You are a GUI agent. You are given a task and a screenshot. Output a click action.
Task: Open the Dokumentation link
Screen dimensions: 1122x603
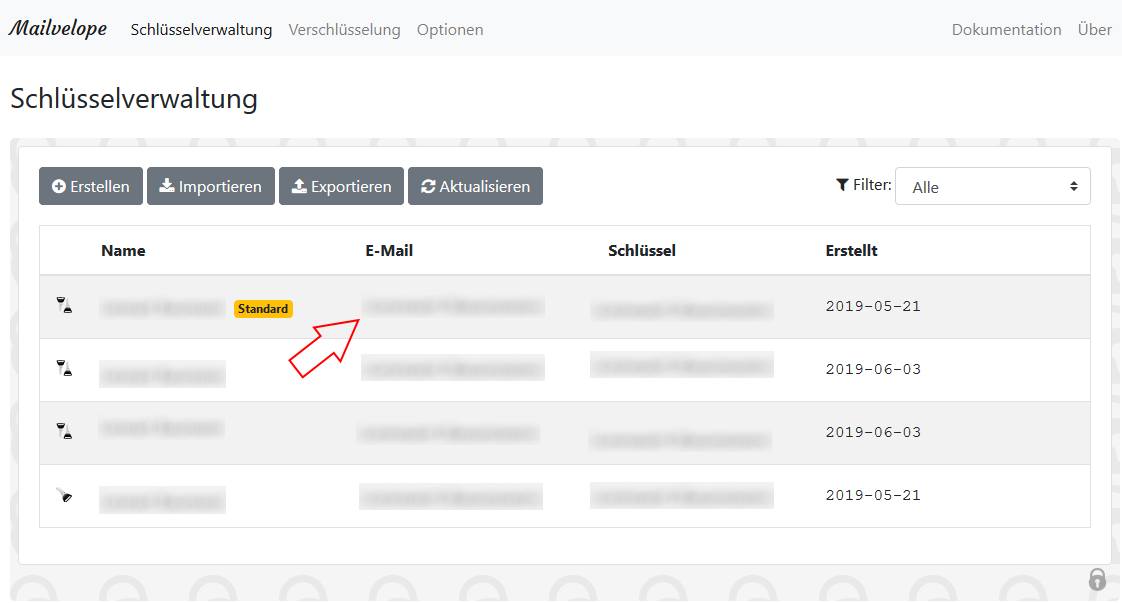(x=1006, y=29)
